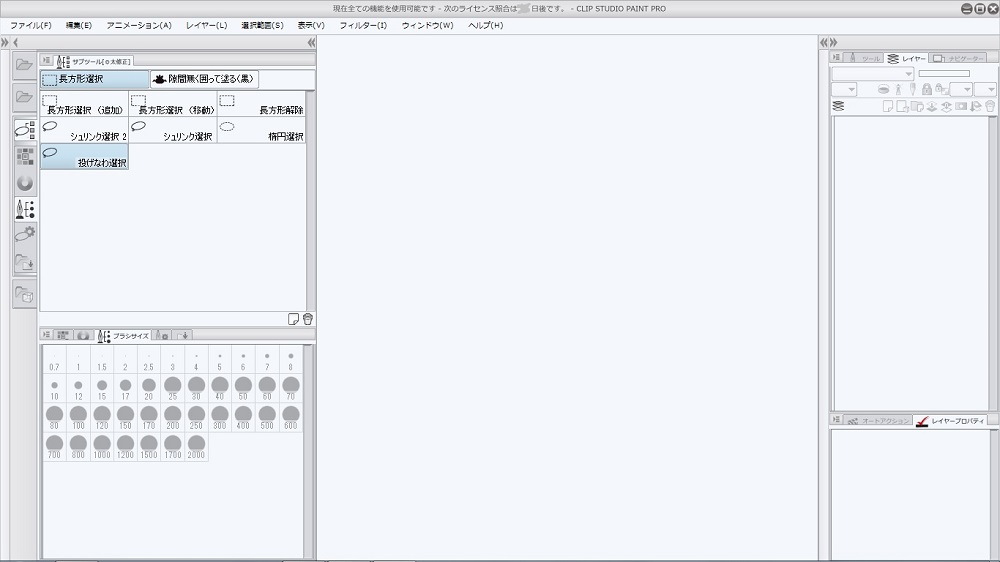Toggle set as draft layer

point(913,89)
